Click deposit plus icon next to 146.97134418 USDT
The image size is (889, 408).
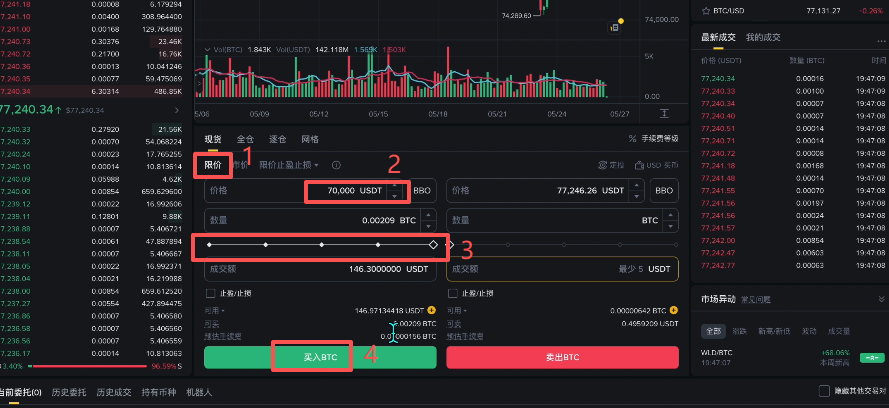click(x=431, y=310)
